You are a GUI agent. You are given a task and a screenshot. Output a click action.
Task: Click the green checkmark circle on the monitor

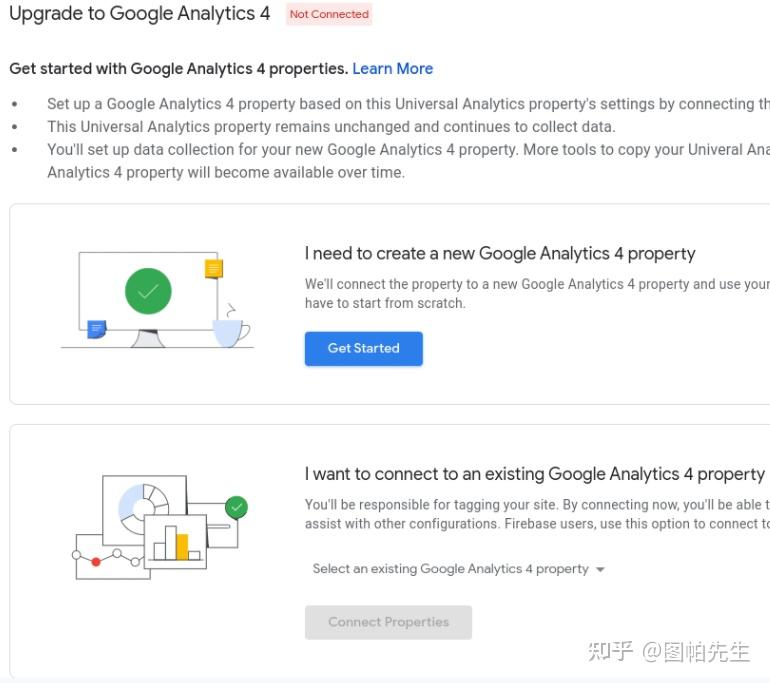tap(148, 291)
